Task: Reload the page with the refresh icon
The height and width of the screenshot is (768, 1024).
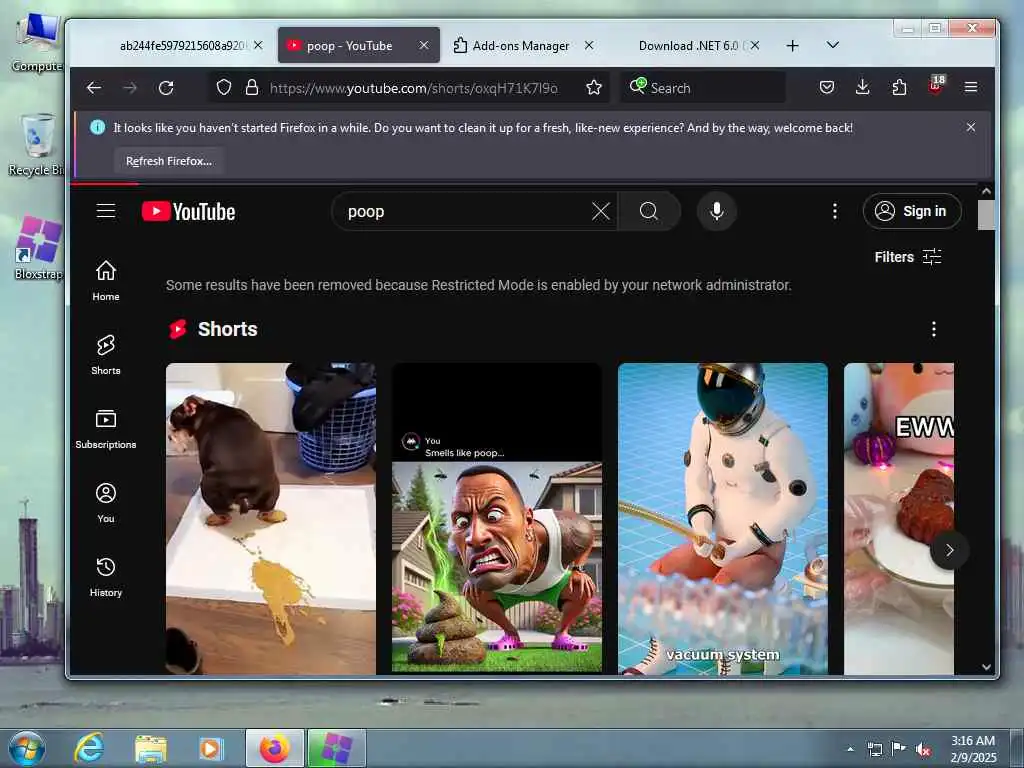Action: click(x=166, y=88)
